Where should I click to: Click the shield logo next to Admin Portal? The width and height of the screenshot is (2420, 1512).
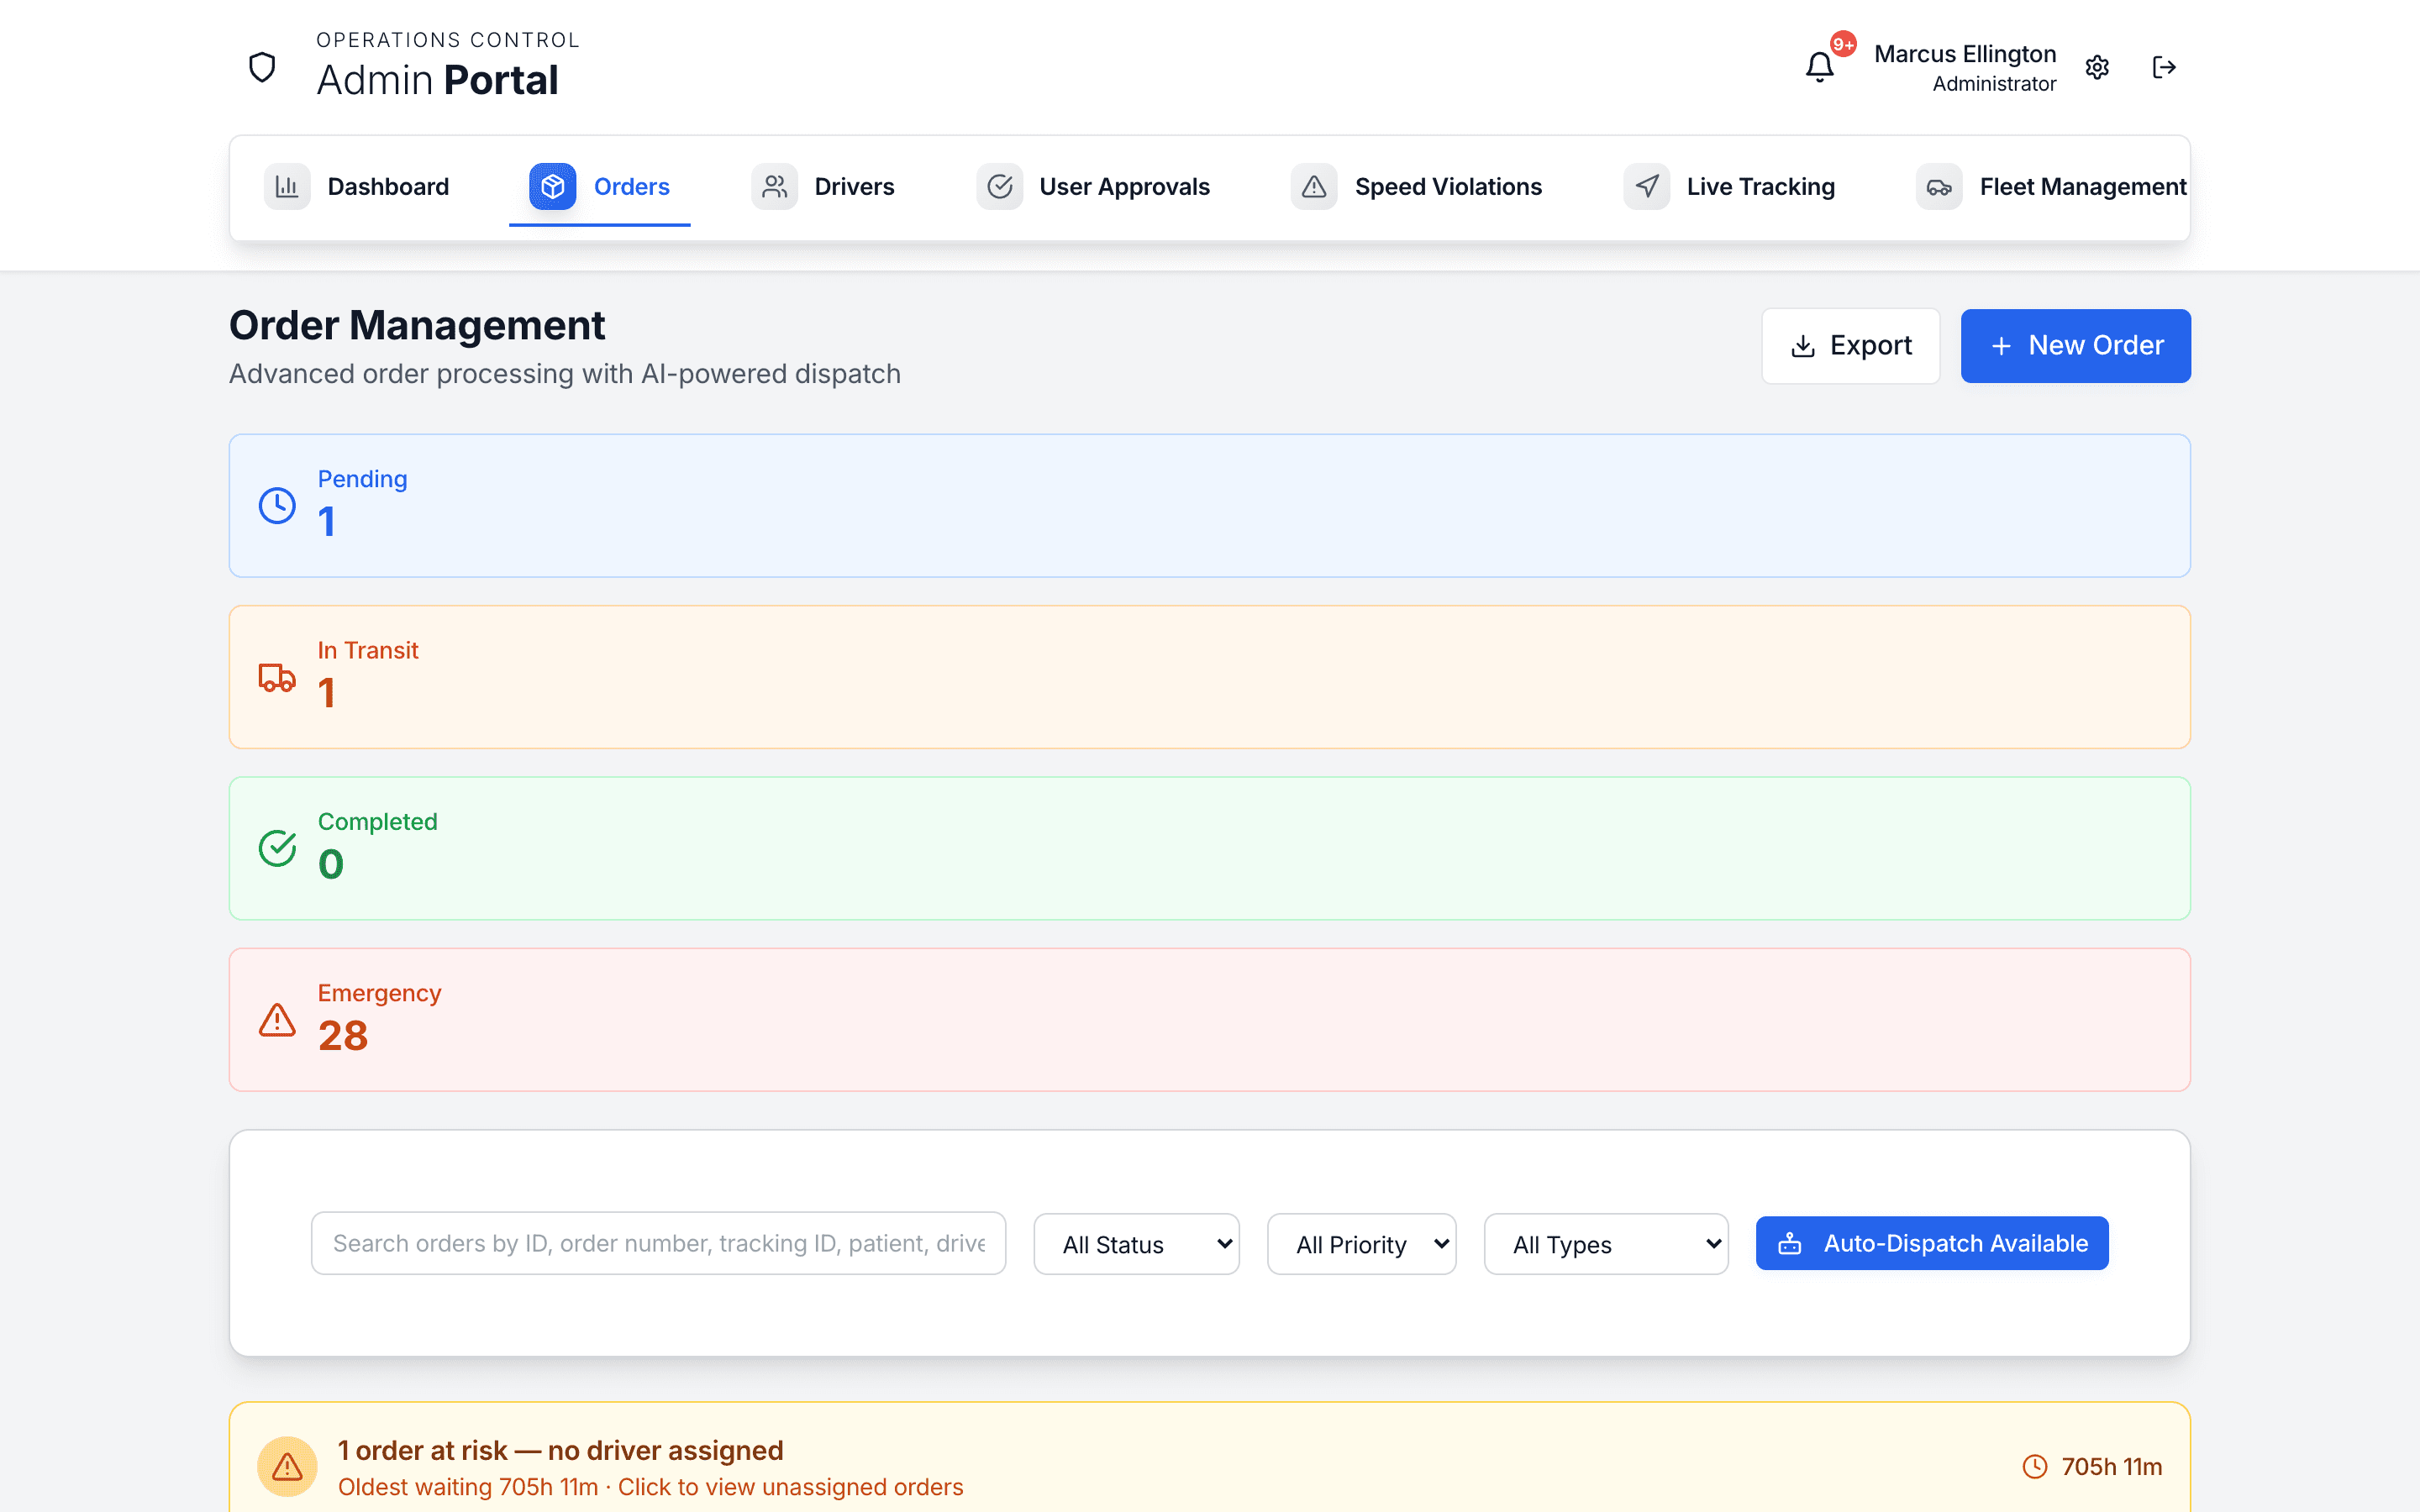pos(261,66)
